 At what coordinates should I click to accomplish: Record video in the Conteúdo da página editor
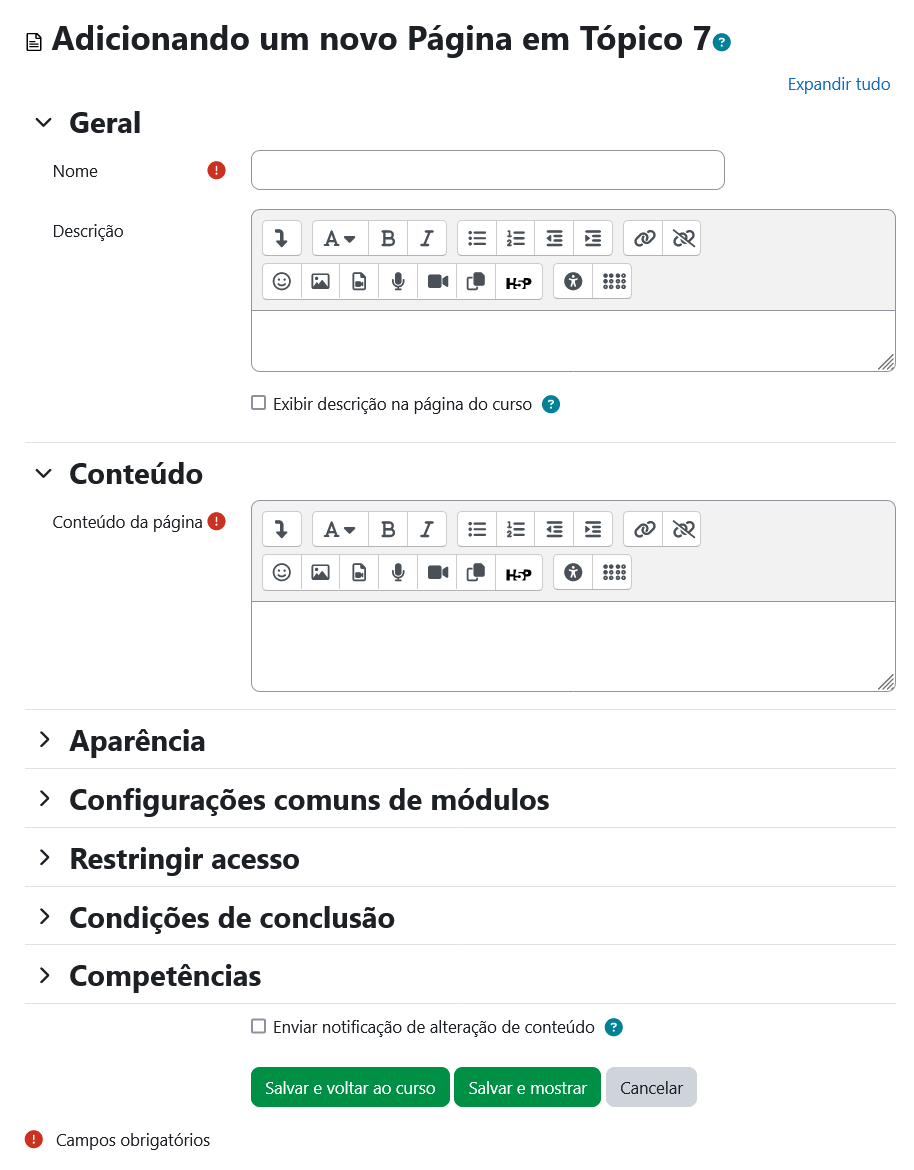click(x=438, y=572)
